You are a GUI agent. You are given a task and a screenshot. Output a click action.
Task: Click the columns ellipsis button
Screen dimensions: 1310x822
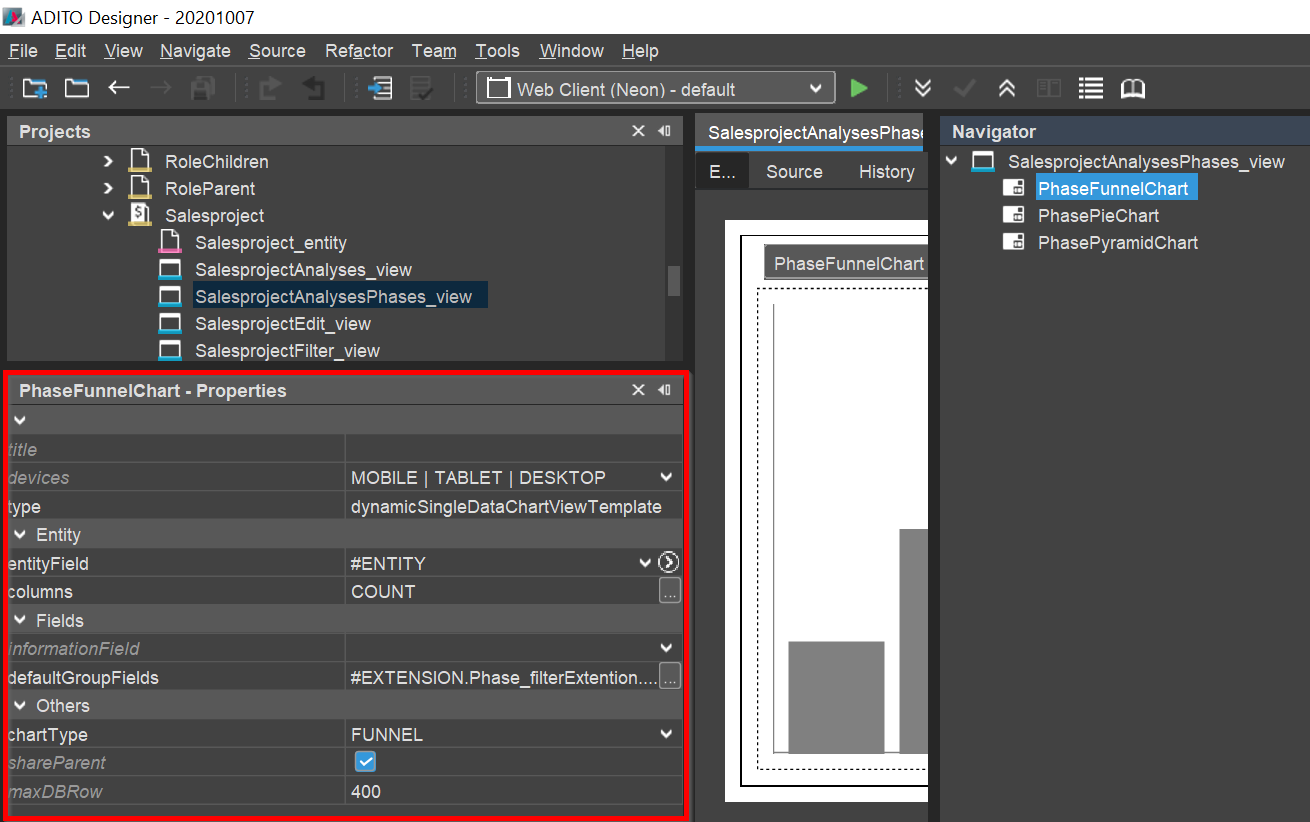pyautogui.click(x=669, y=592)
